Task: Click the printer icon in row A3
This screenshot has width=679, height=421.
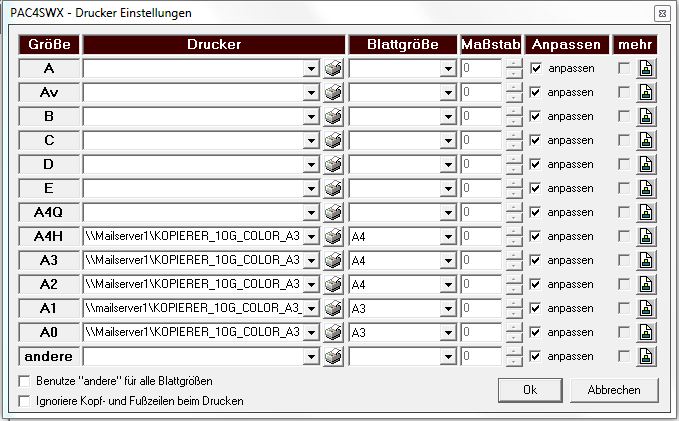Action: point(333,260)
